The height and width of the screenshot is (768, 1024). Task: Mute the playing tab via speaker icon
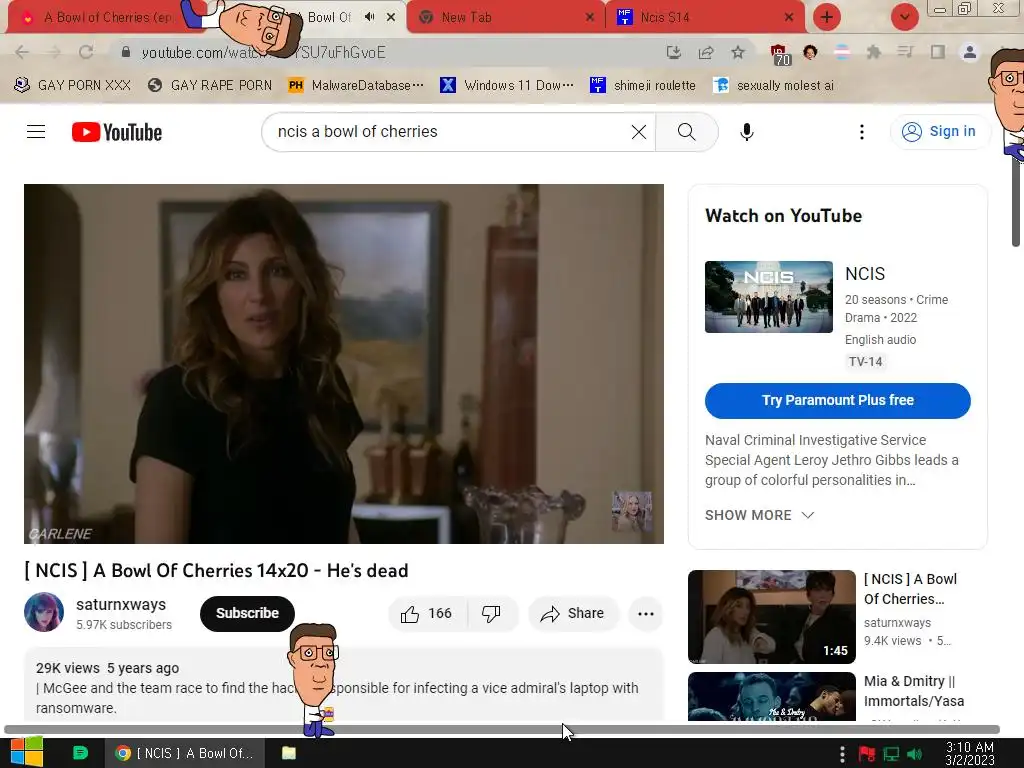pos(370,17)
